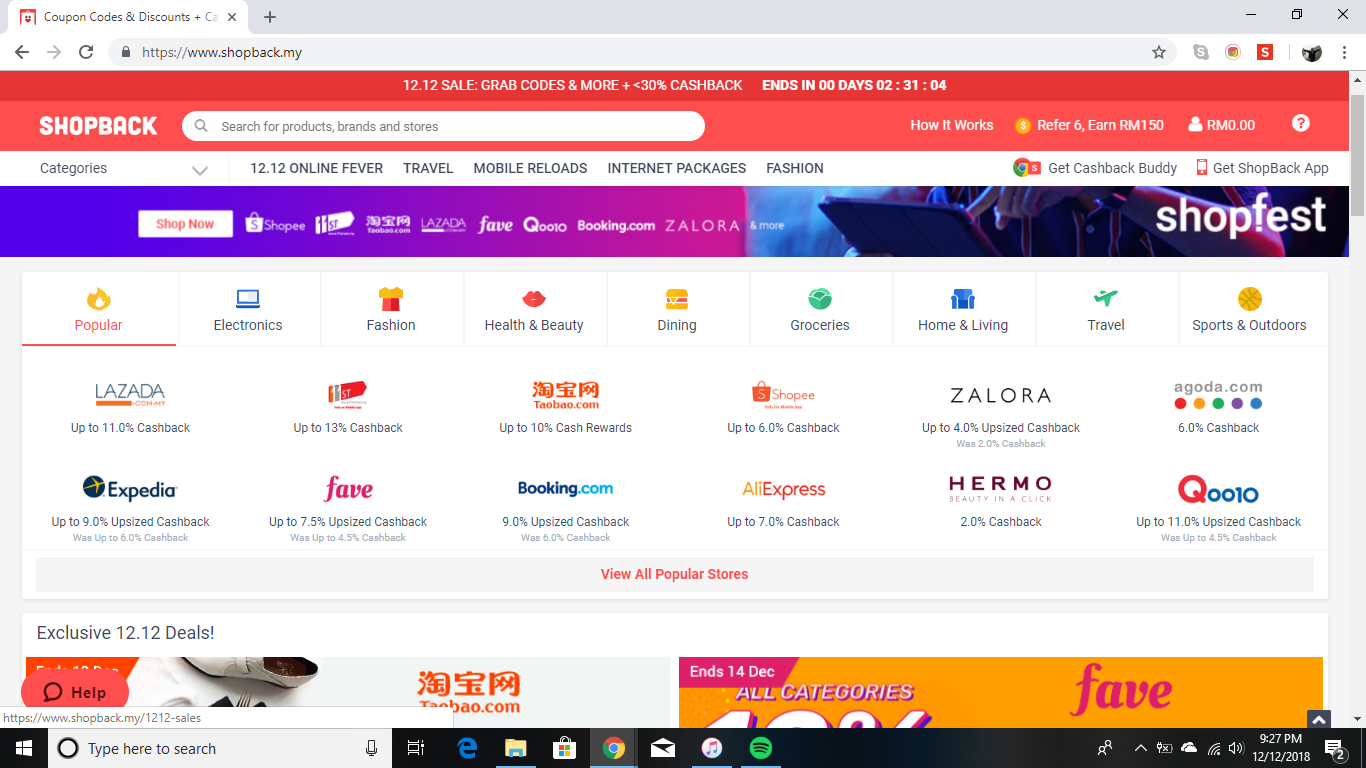This screenshot has height=768, width=1366.
Task: Open the FASHION menu item
Action: click(795, 168)
